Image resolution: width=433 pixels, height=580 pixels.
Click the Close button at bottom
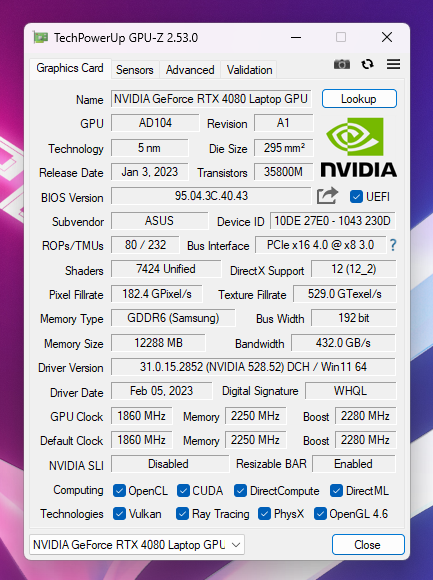pyautogui.click(x=368, y=544)
